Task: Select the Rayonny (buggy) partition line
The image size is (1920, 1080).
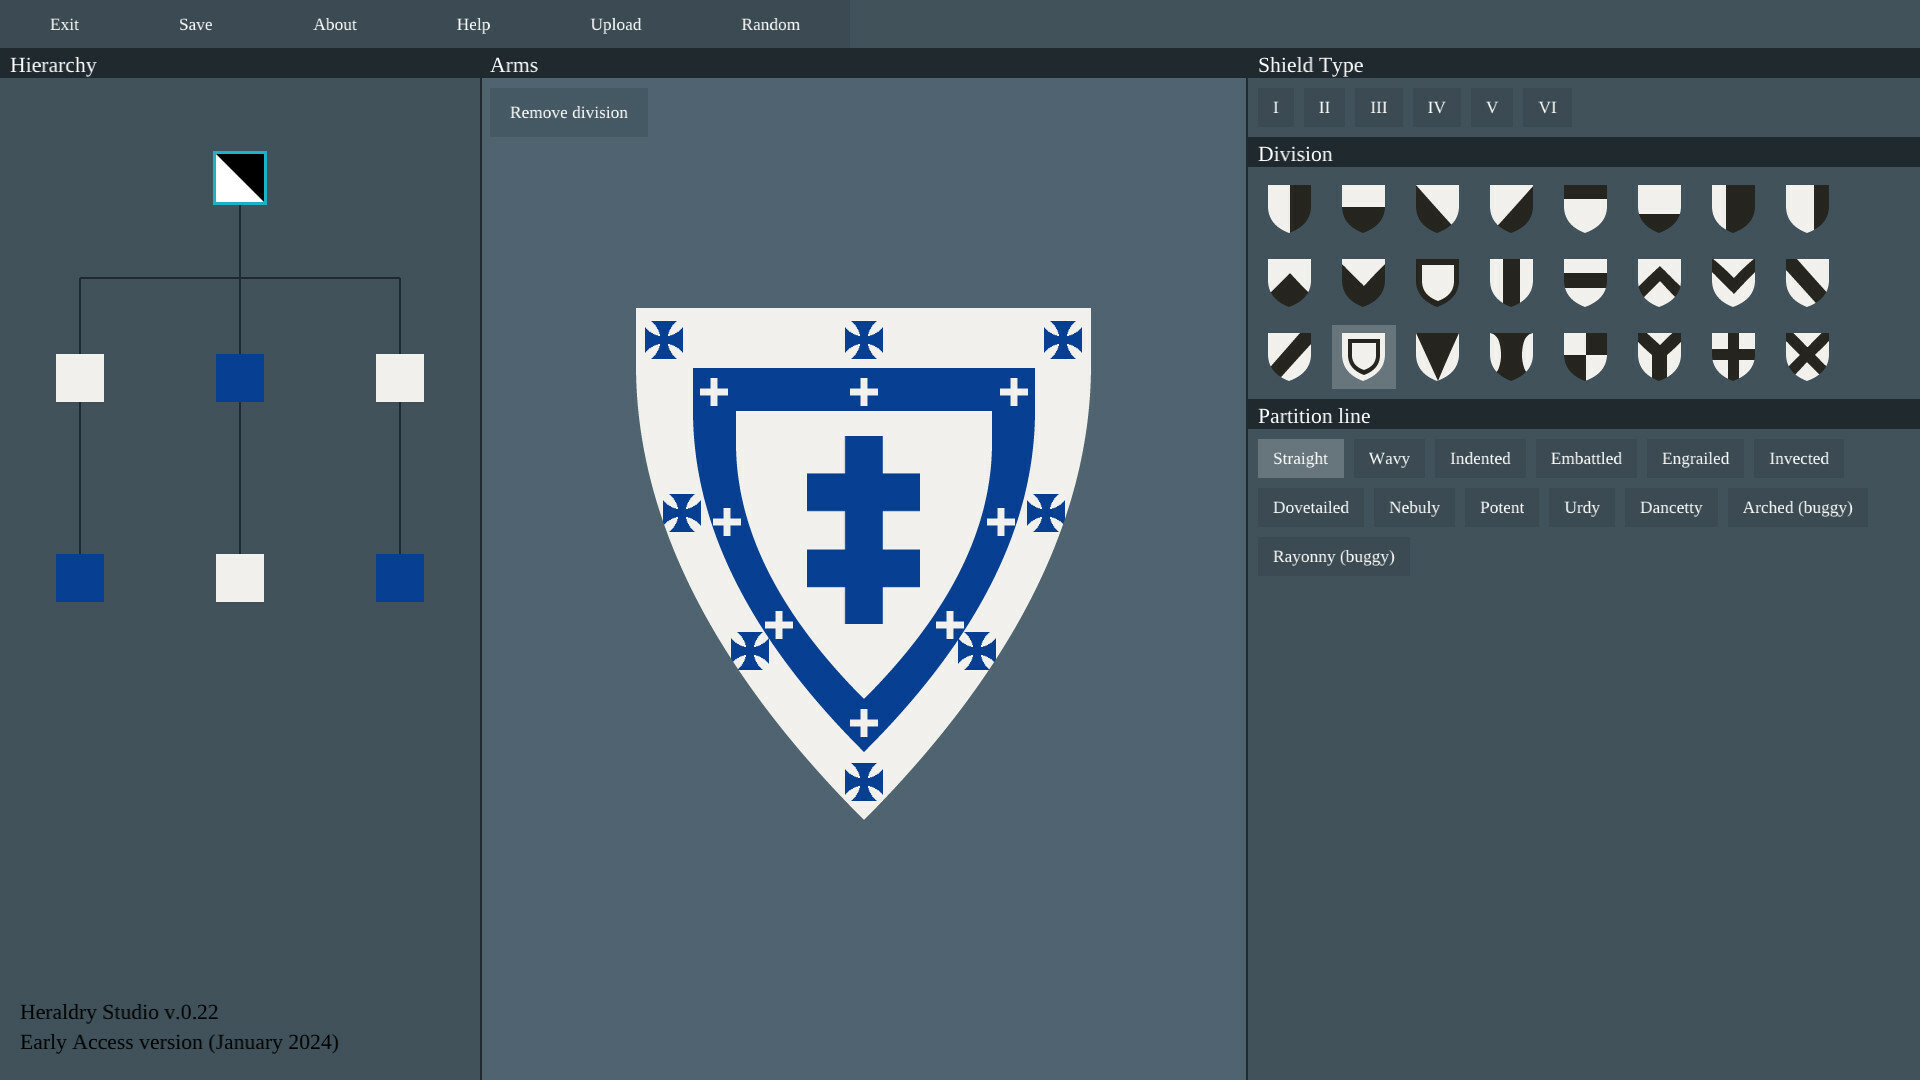Action: coord(1333,556)
